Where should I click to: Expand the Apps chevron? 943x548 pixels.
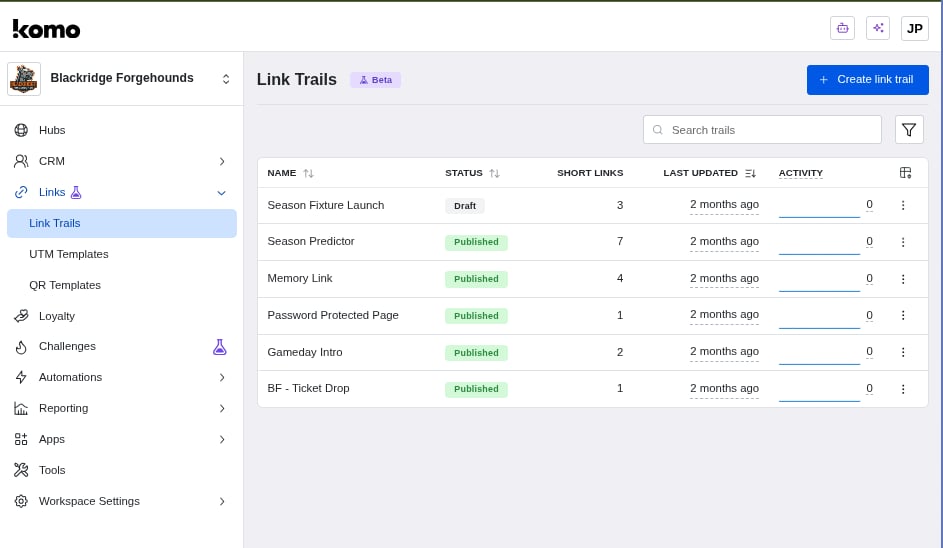pyautogui.click(x=222, y=439)
